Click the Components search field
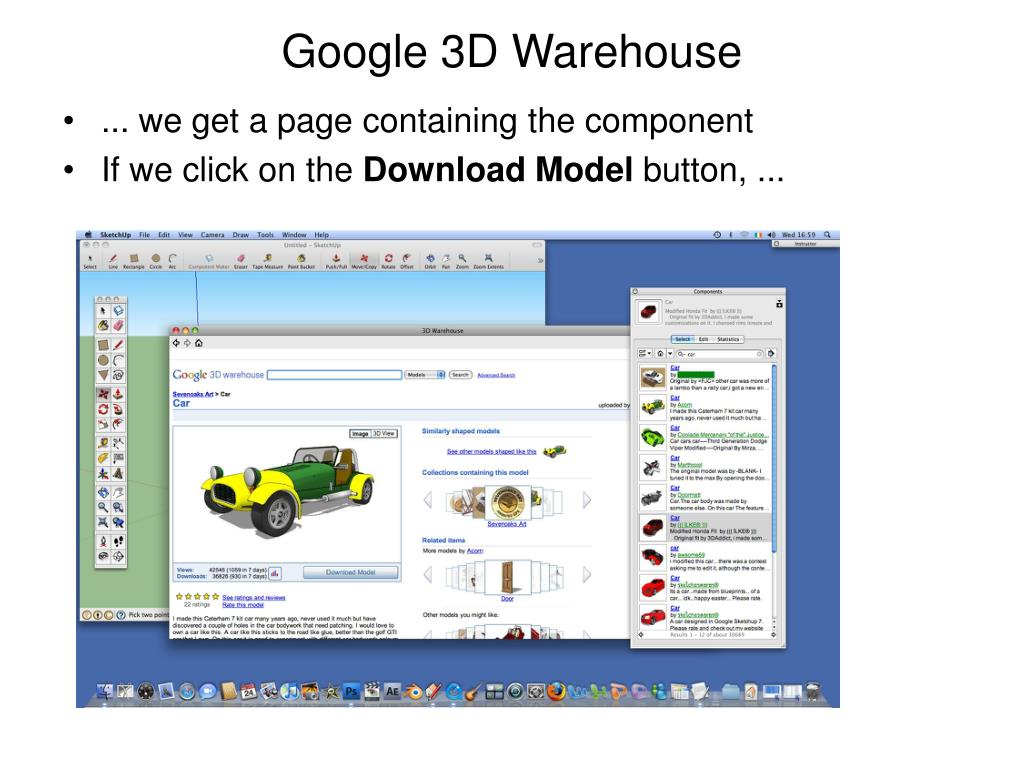1024x768 pixels. [x=720, y=353]
